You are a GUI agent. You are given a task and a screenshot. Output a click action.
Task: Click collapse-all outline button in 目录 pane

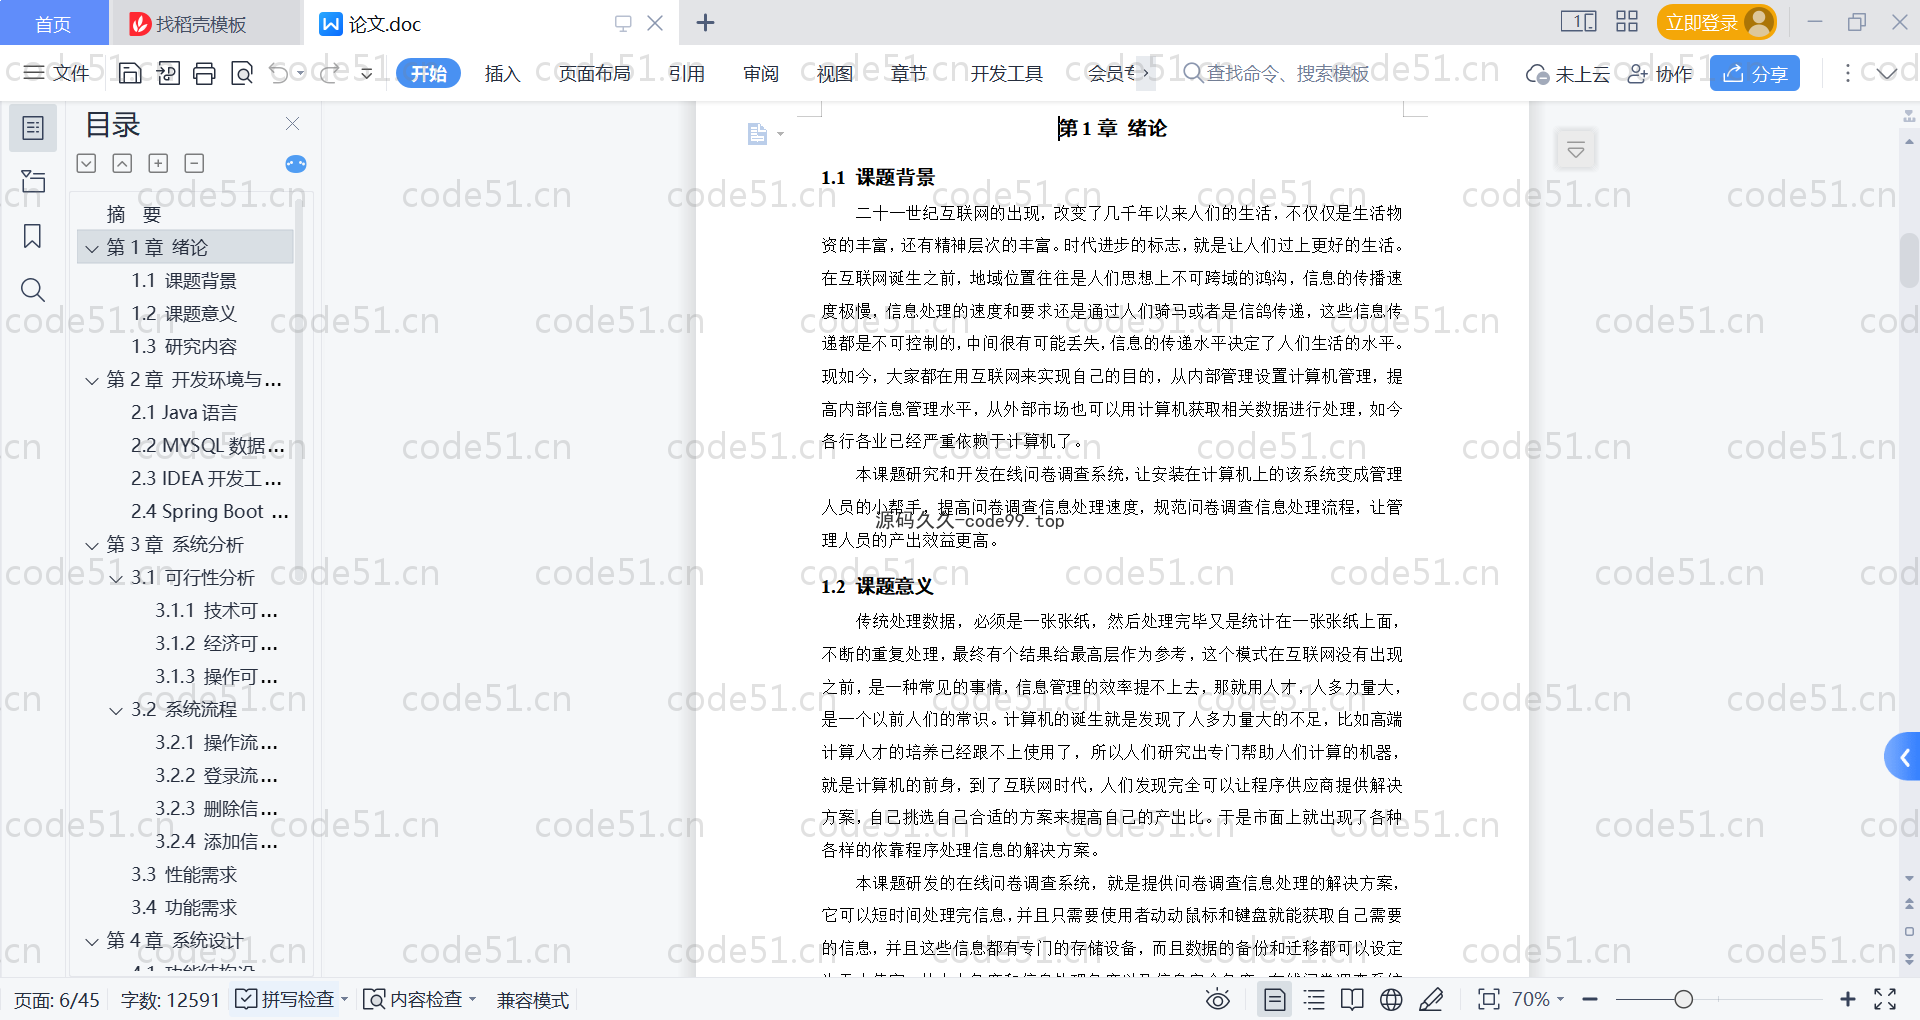click(x=122, y=163)
